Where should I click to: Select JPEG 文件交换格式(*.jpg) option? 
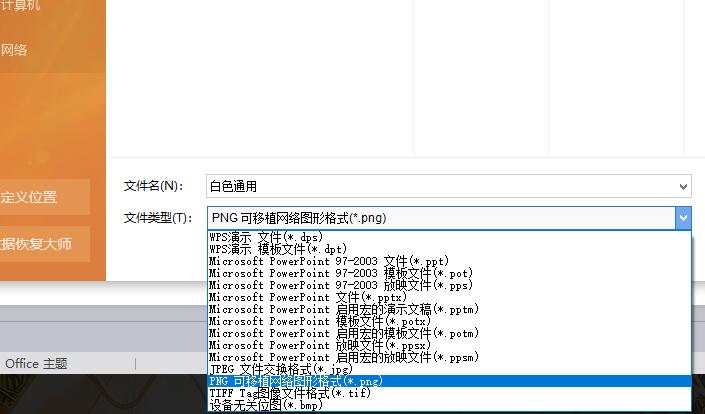449,369
